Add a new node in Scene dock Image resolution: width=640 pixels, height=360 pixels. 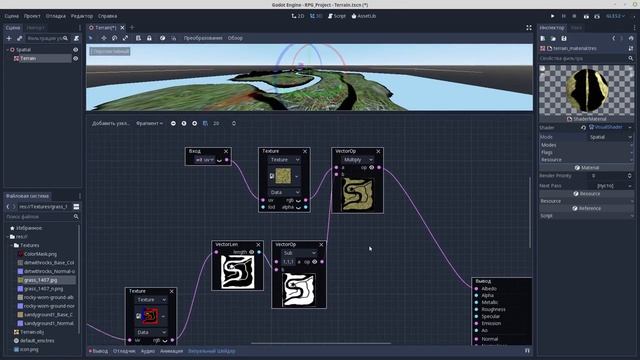point(9,38)
